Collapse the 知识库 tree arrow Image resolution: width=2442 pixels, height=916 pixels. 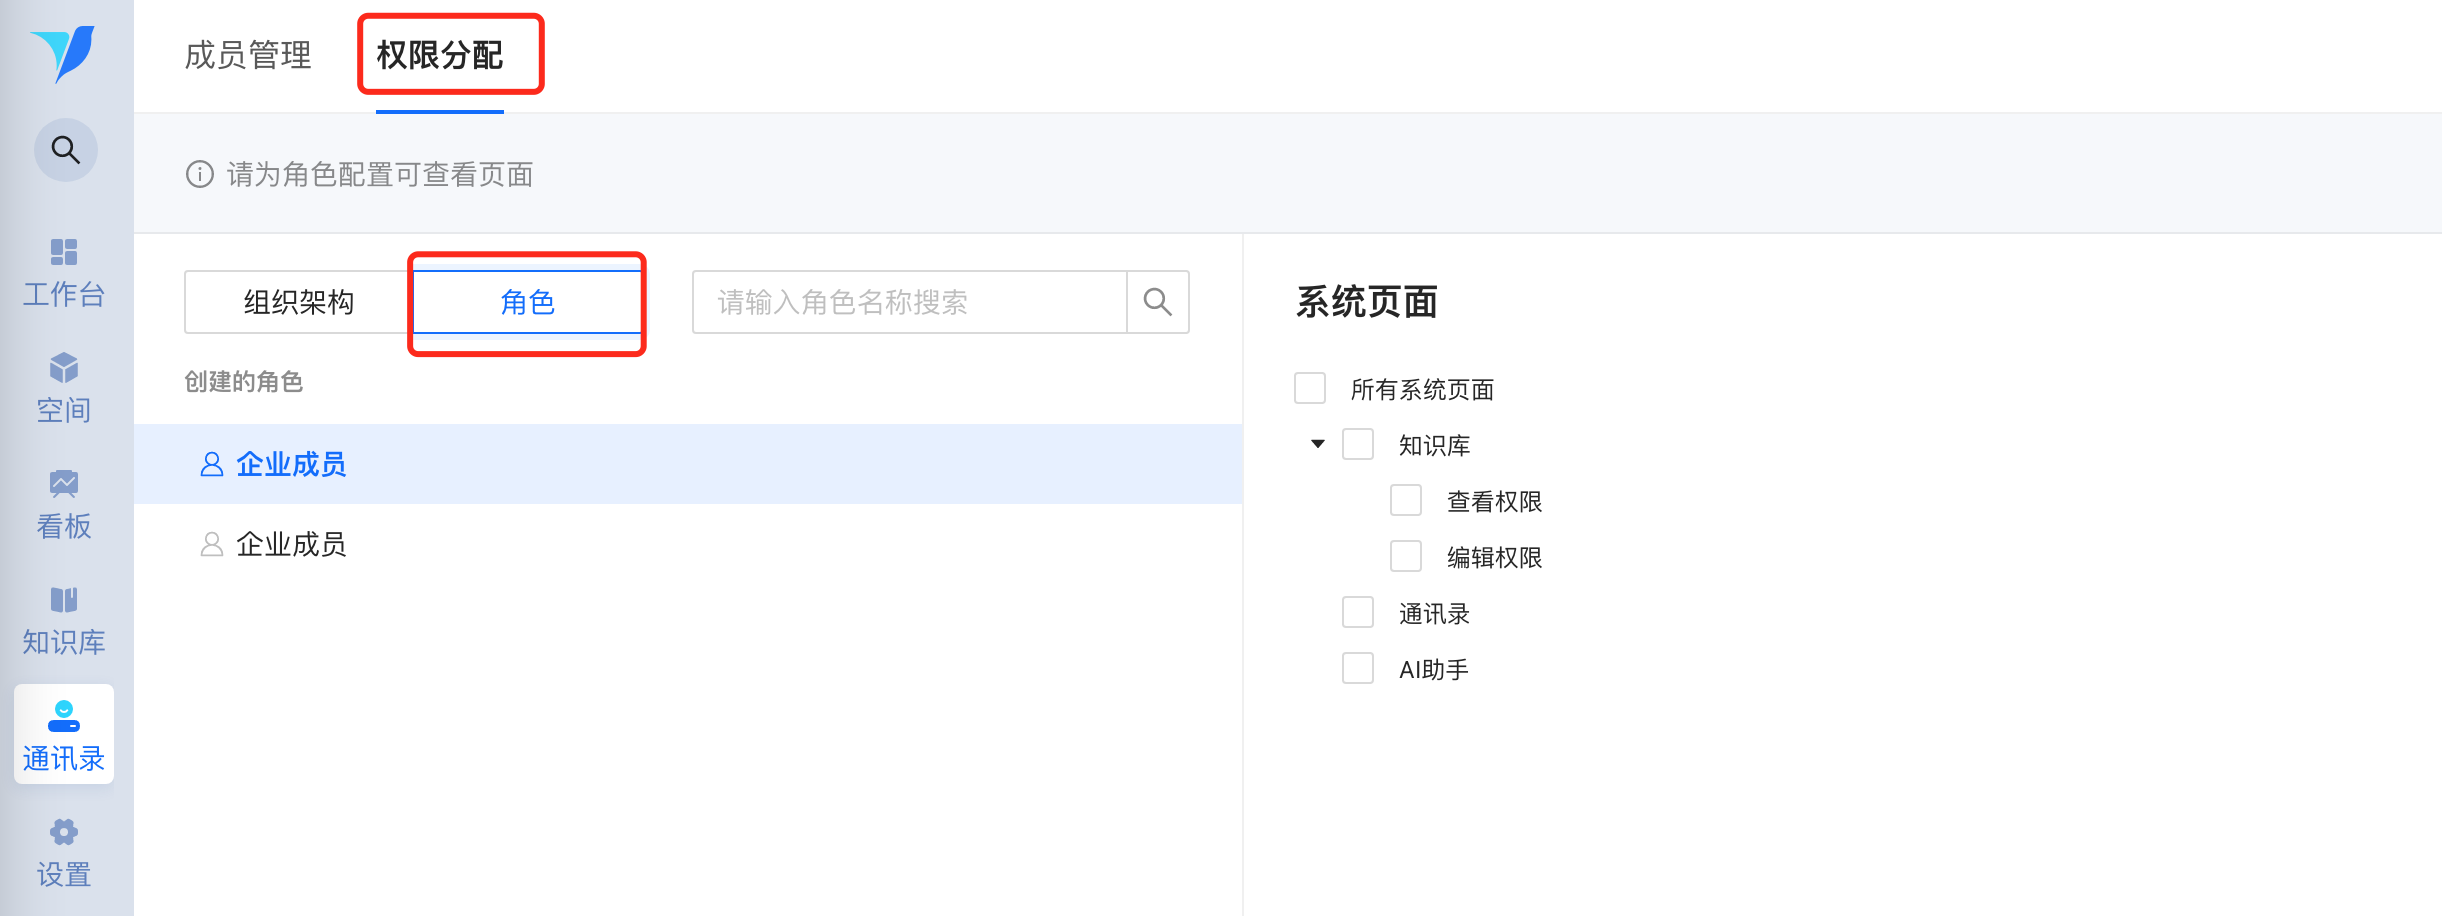1318,444
